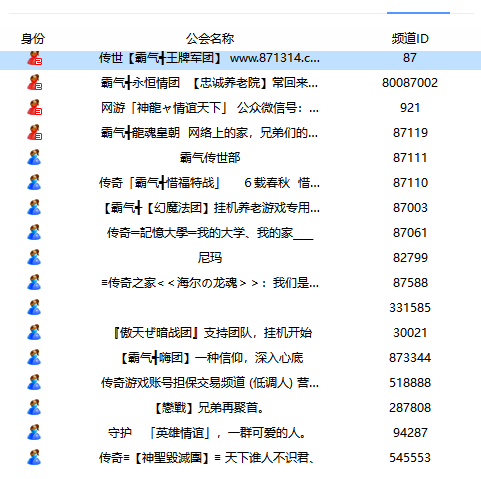Viewport: 481px width, 479px height.
Task: Sort by the 公会名称 column header
Action: pos(210,39)
